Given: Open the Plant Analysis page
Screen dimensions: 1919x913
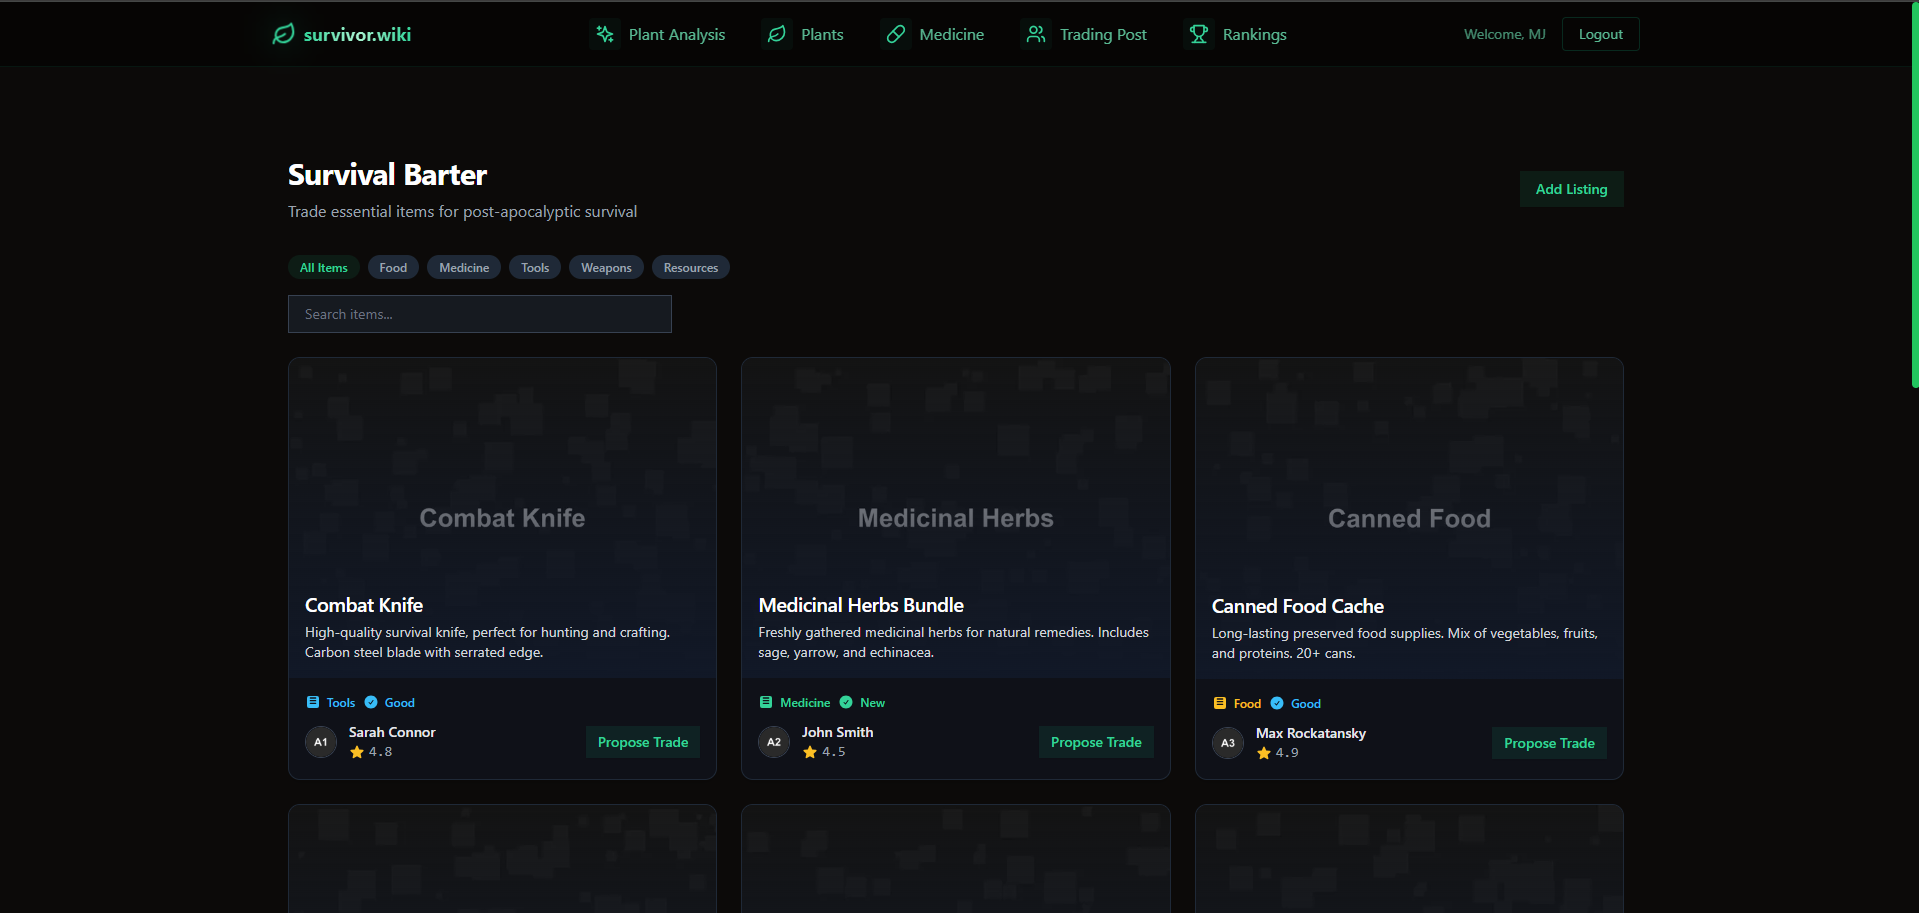Looking at the screenshot, I should 658,34.
